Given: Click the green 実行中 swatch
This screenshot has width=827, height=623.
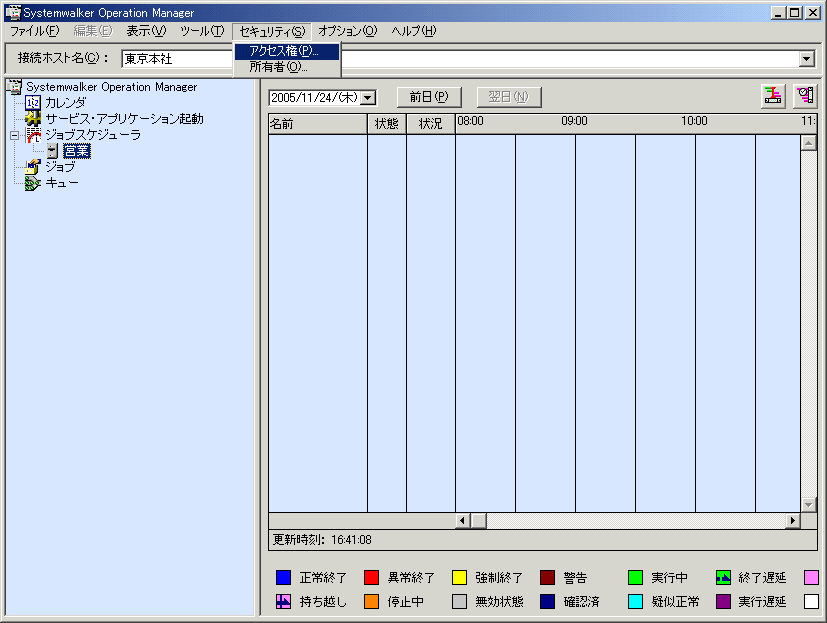Looking at the screenshot, I should (x=636, y=578).
